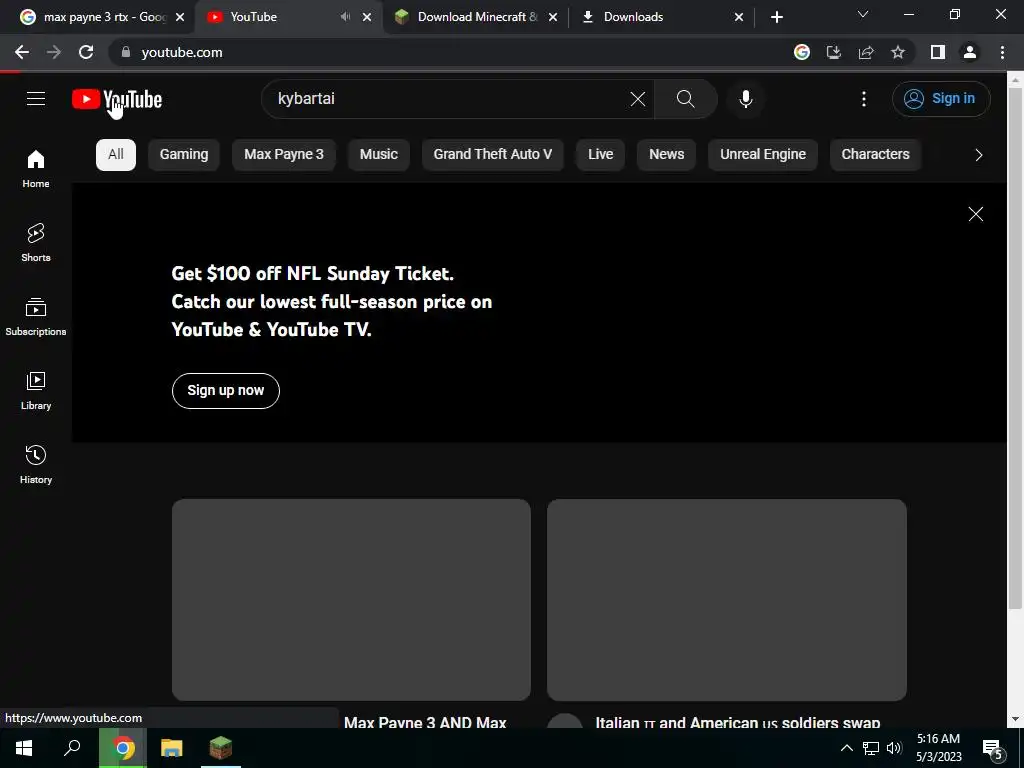
Task: Show hidden system tray icons
Action: 846,748
